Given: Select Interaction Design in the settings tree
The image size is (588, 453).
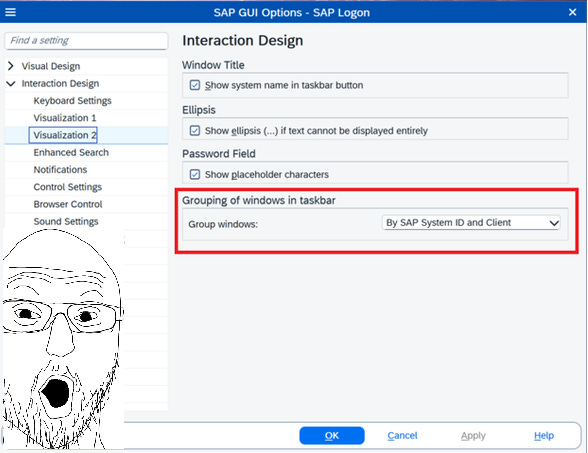Looking at the screenshot, I should click(60, 83).
